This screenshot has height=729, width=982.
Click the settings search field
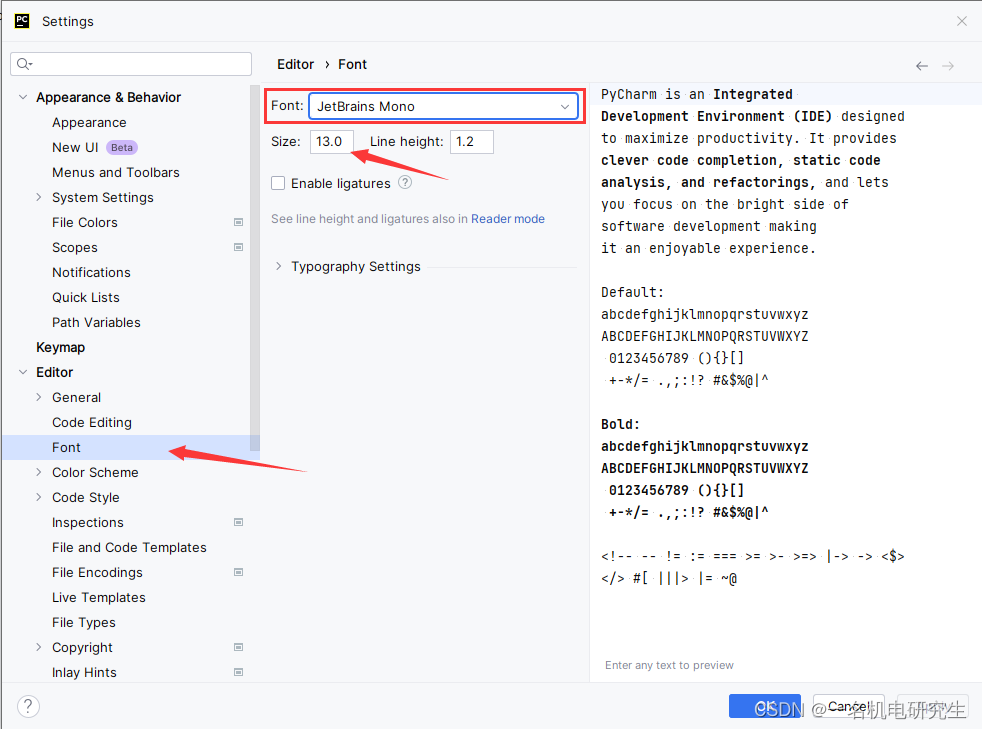click(131, 64)
